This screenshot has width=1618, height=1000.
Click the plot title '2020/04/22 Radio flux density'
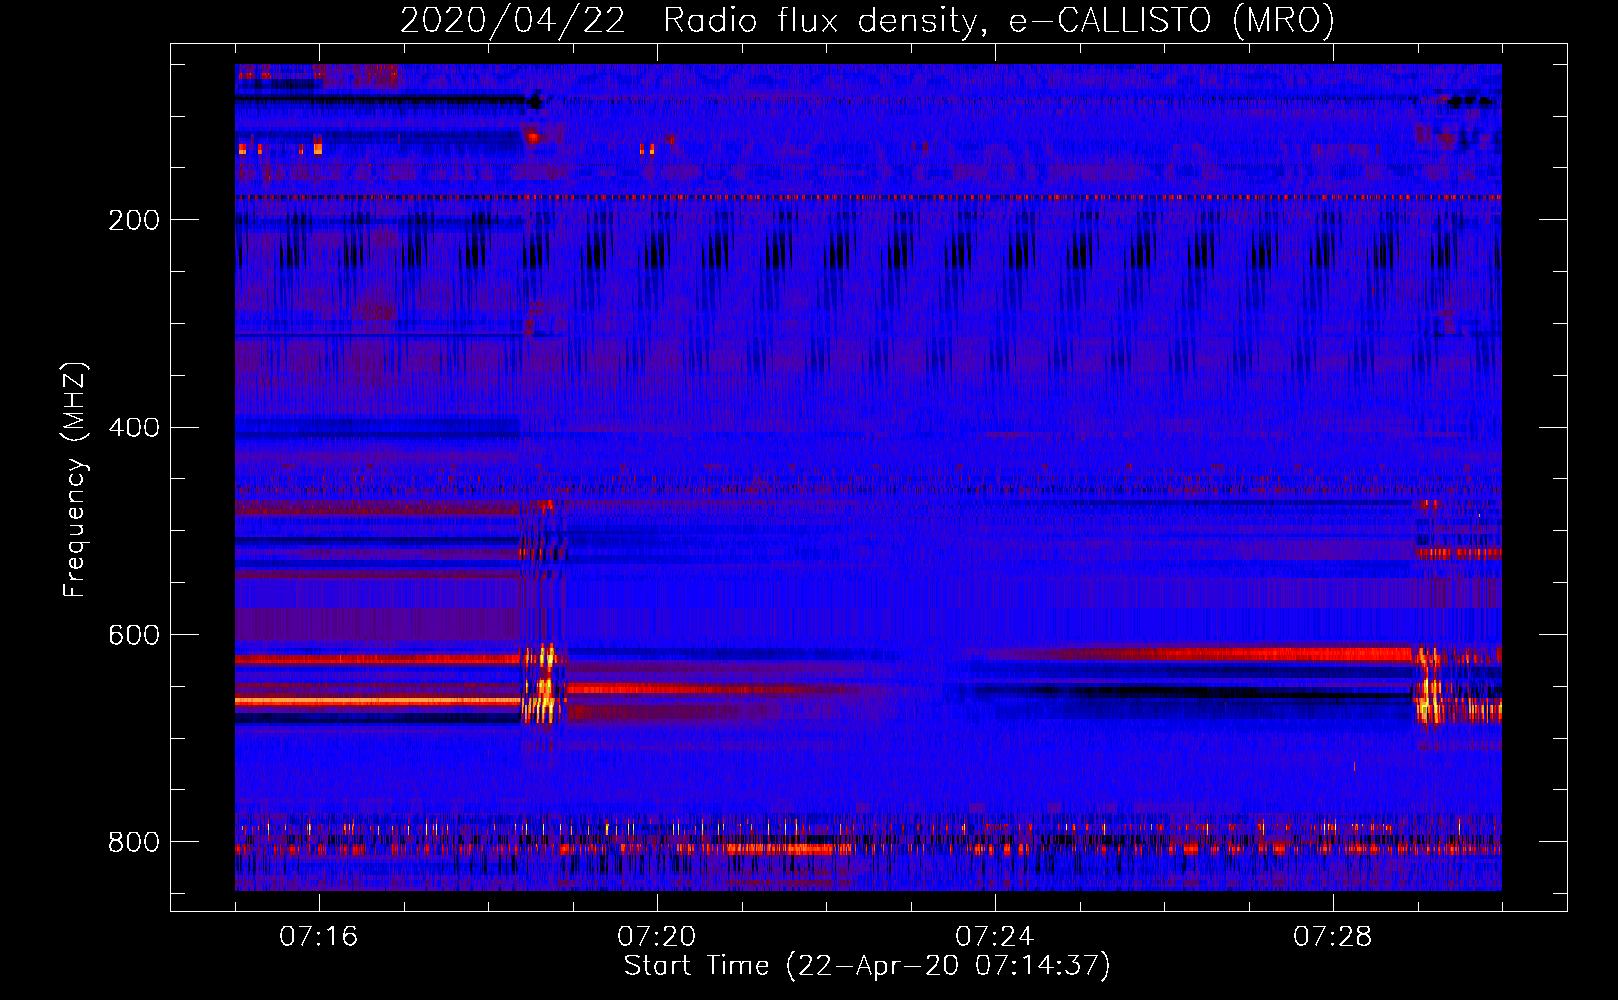[x=867, y=20]
